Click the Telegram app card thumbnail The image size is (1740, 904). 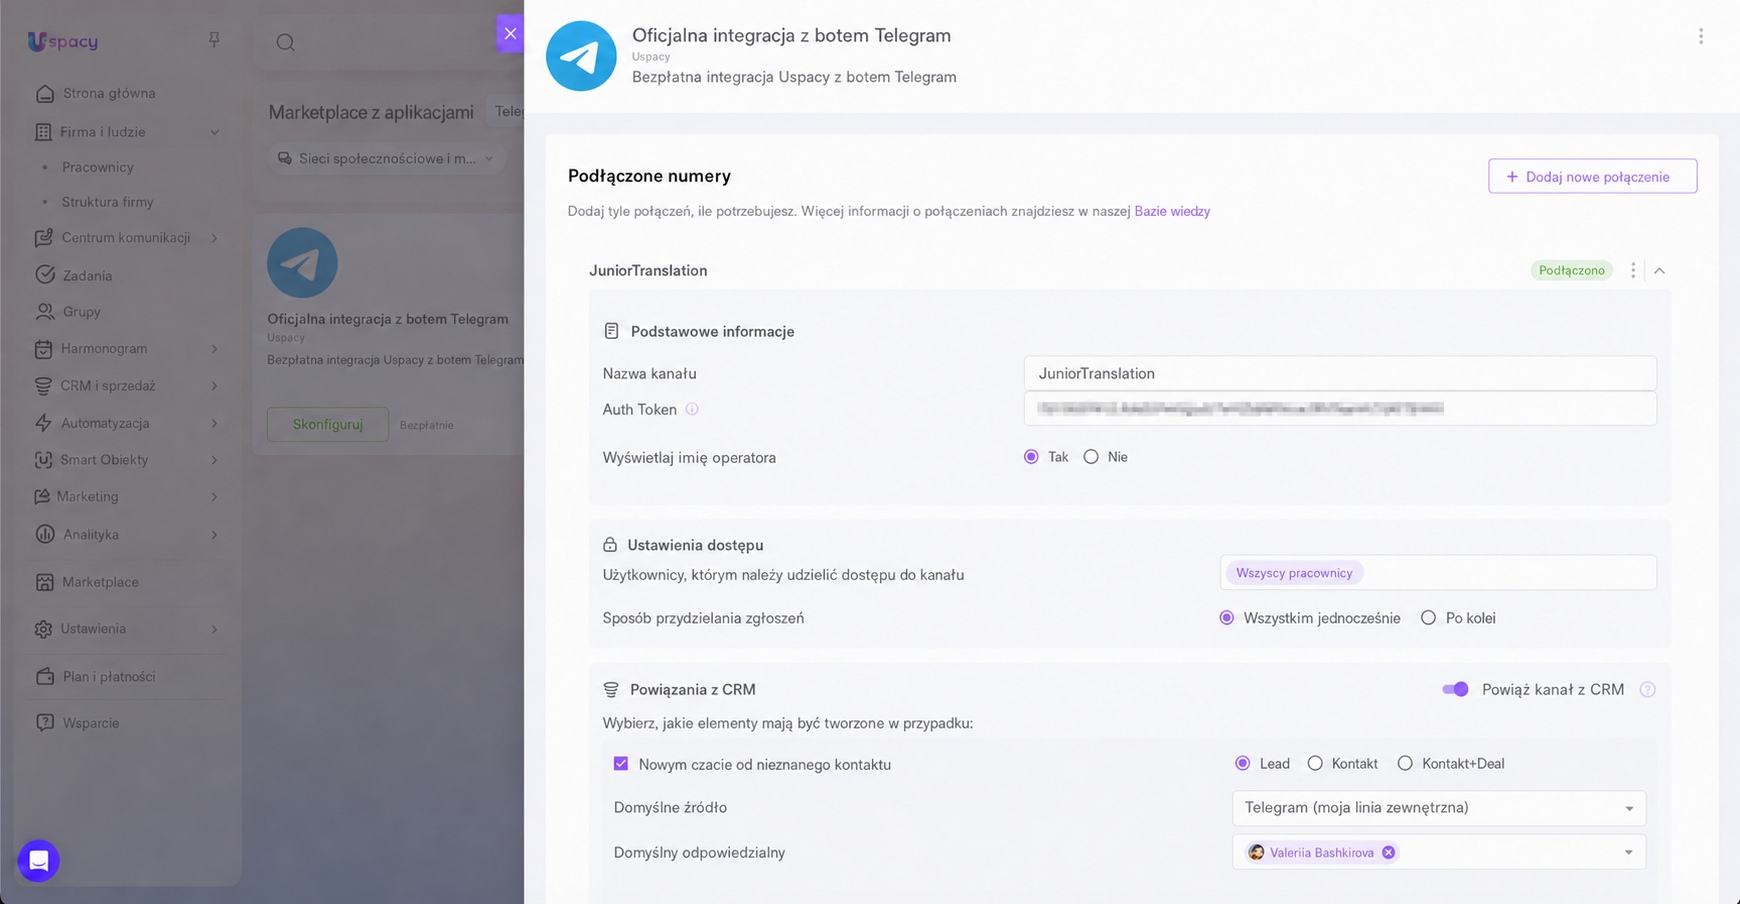302,263
